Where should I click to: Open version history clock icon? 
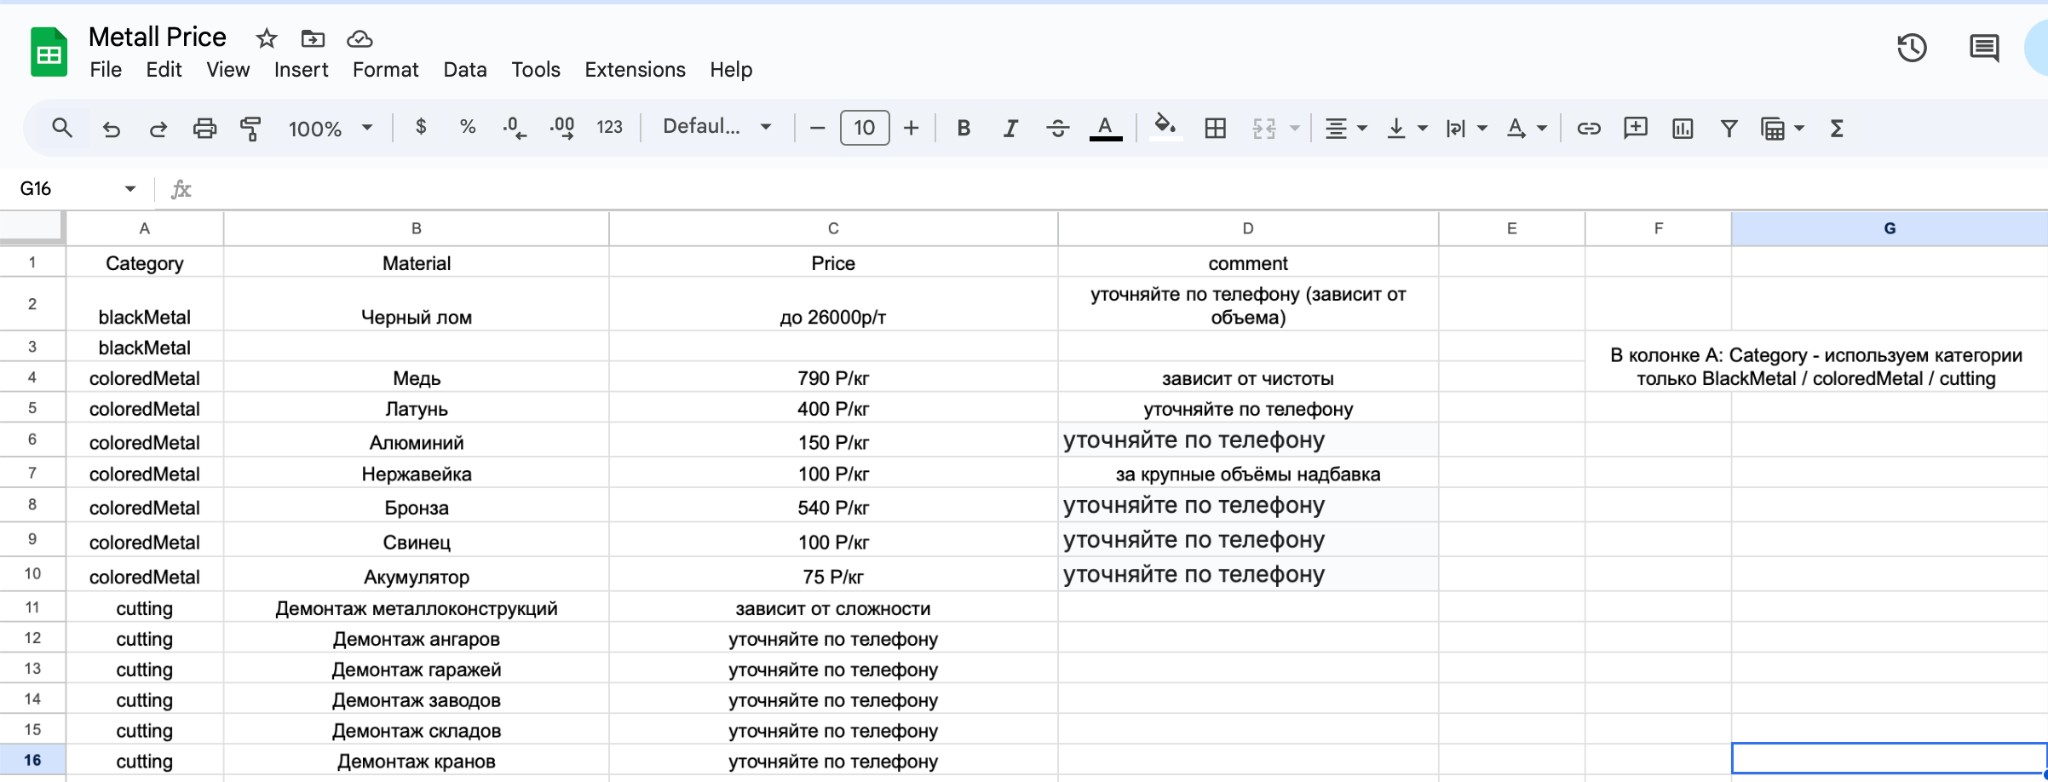[1911, 48]
